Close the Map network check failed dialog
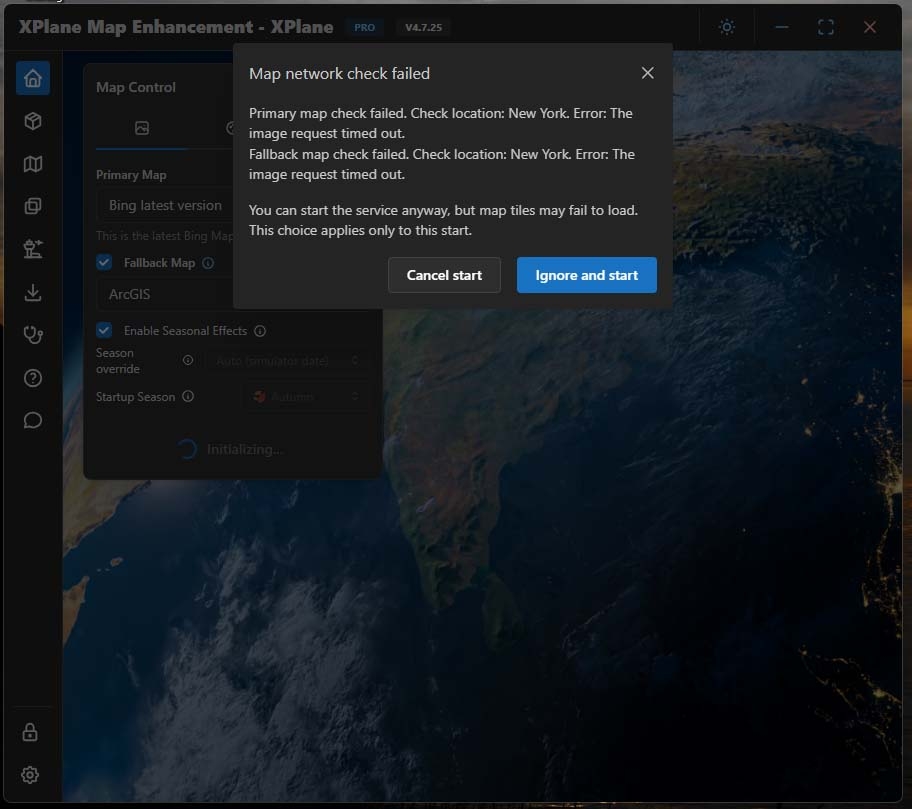This screenshot has height=809, width=912. [x=647, y=73]
